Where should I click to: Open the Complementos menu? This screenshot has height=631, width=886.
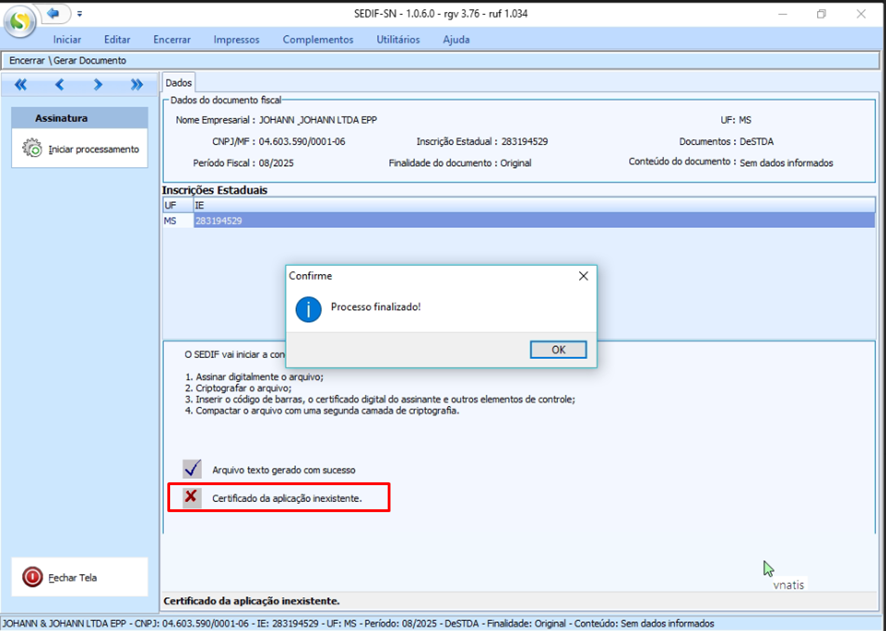click(x=318, y=40)
